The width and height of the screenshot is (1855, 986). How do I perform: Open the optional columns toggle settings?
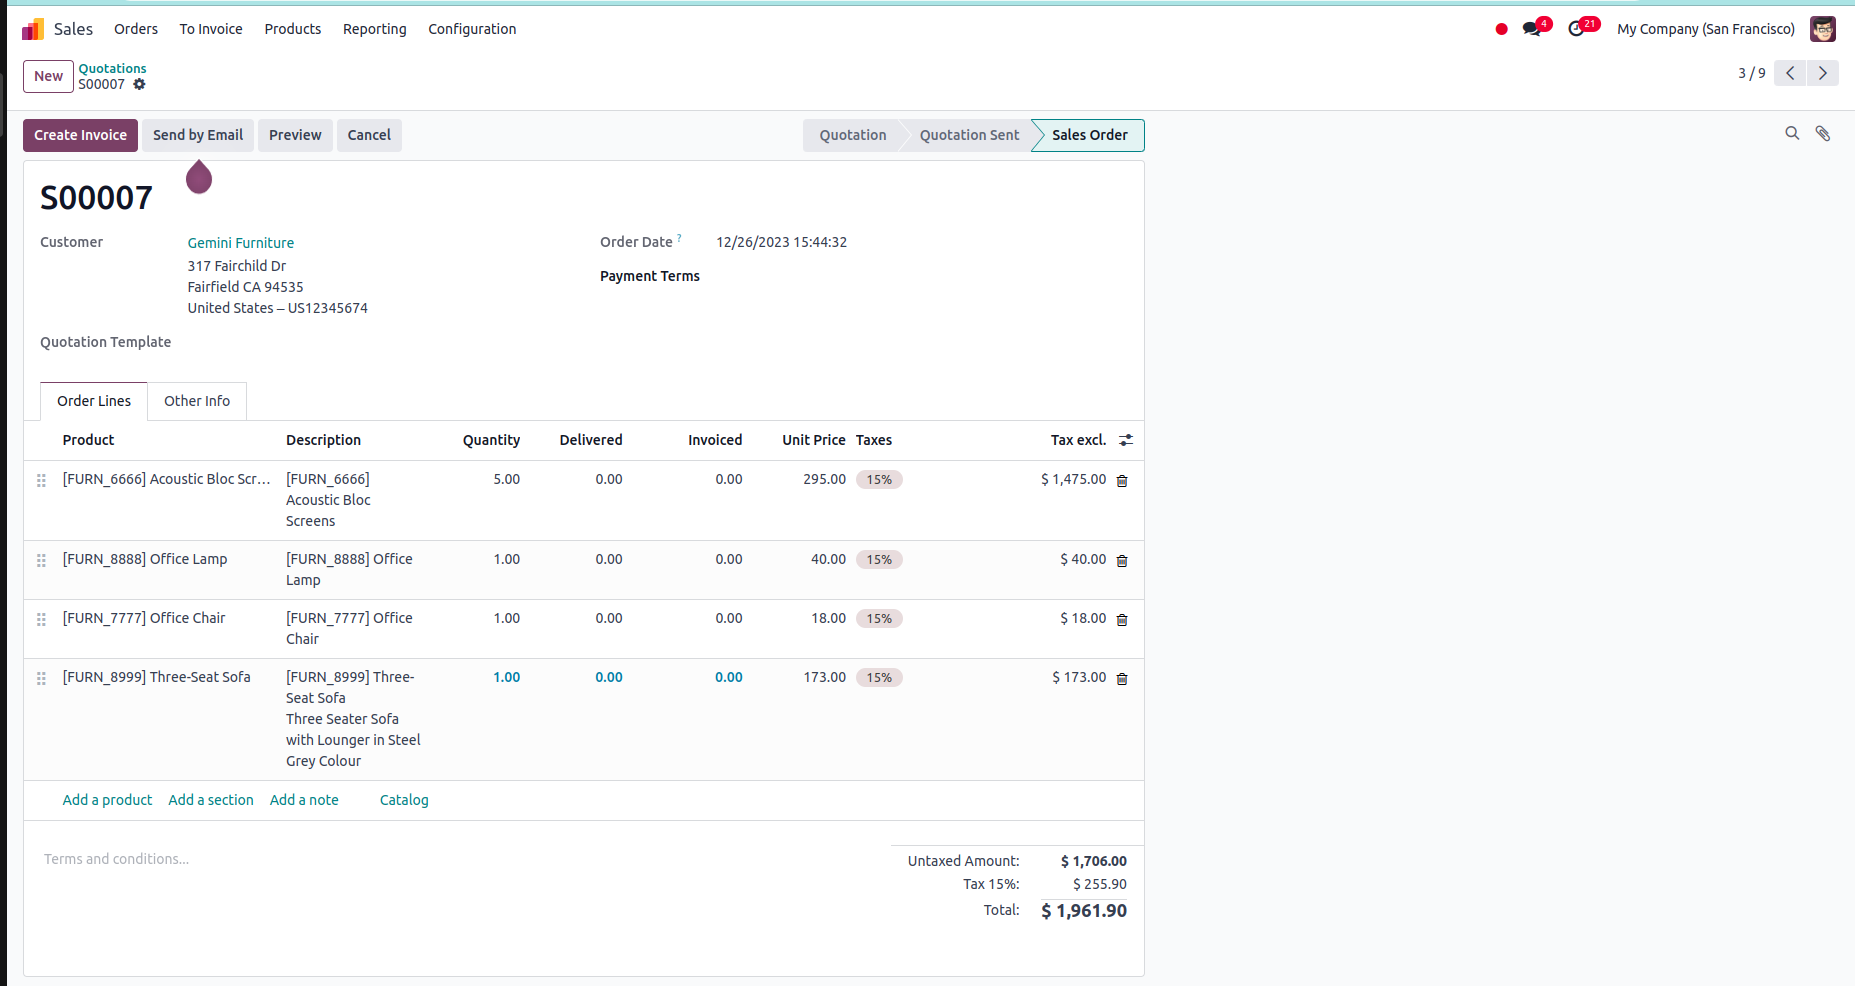click(1126, 440)
